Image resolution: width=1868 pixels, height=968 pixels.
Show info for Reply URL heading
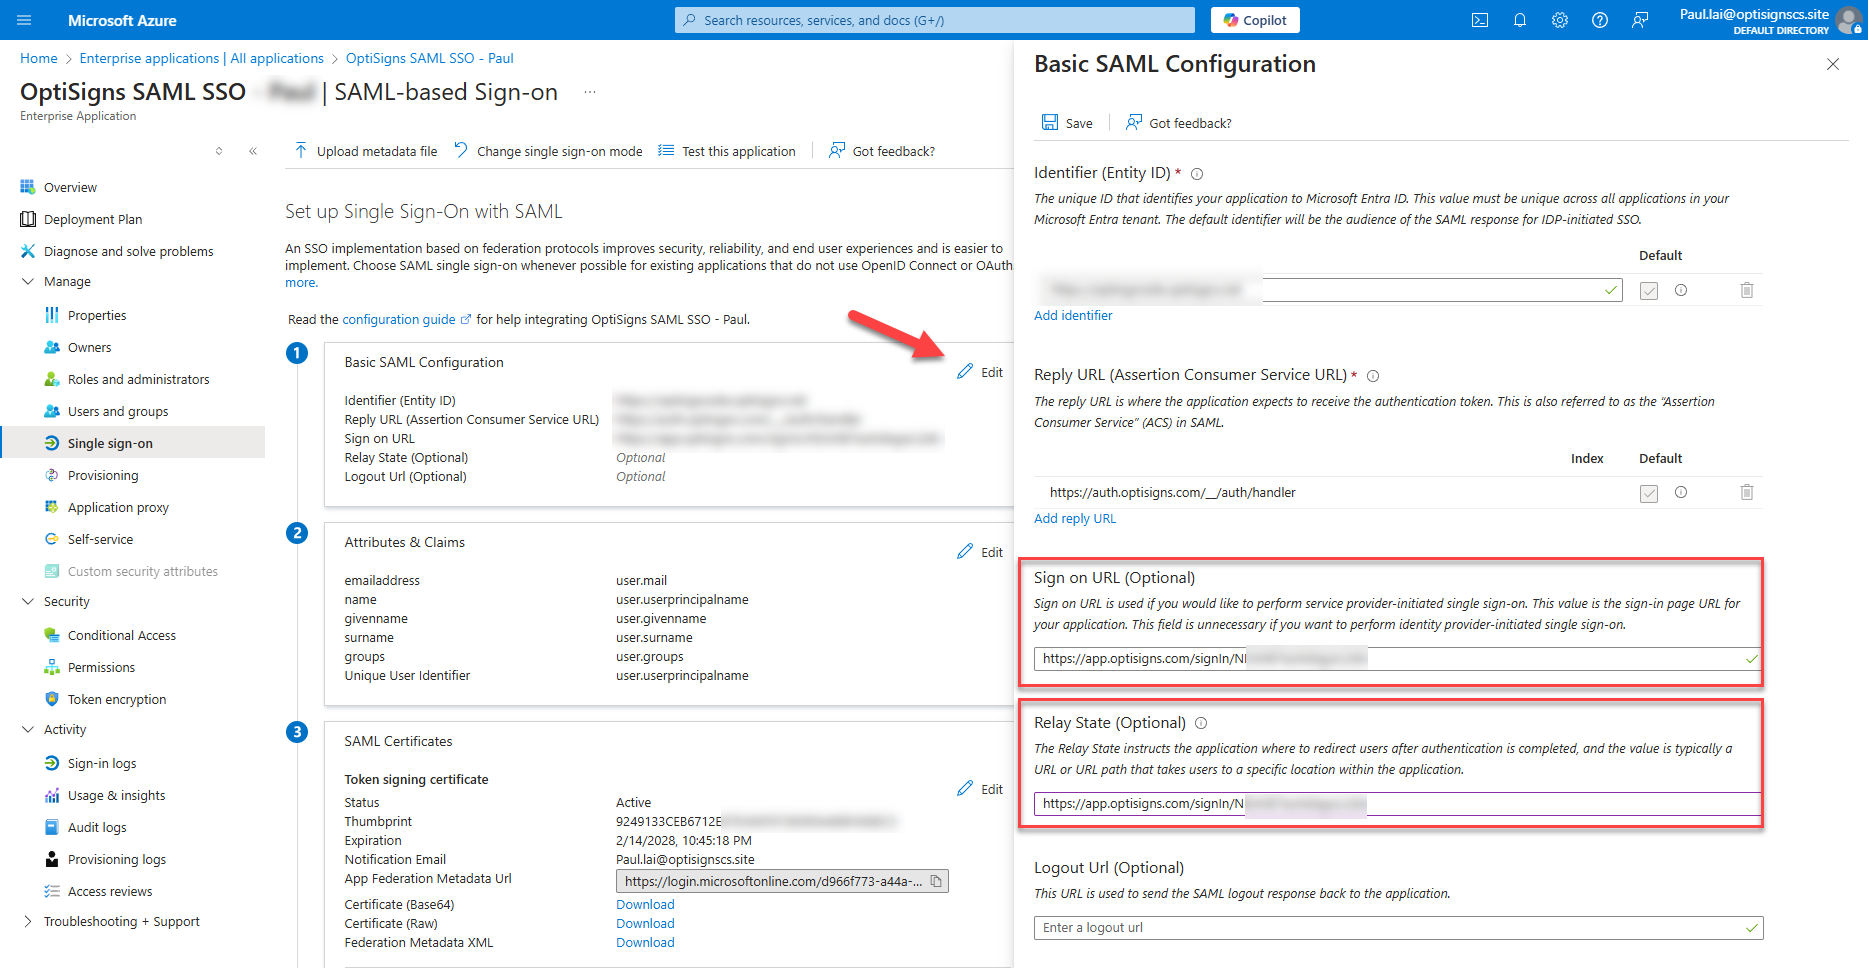pos(1373,376)
